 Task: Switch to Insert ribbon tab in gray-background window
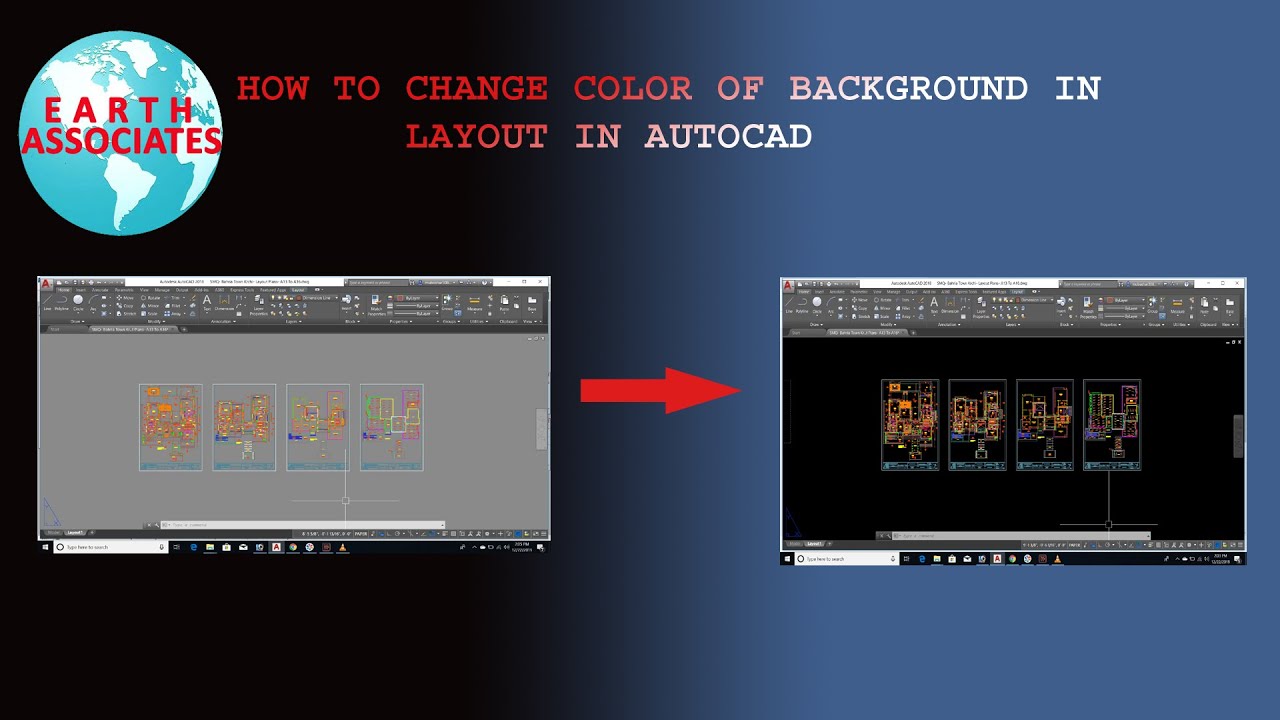[x=81, y=290]
